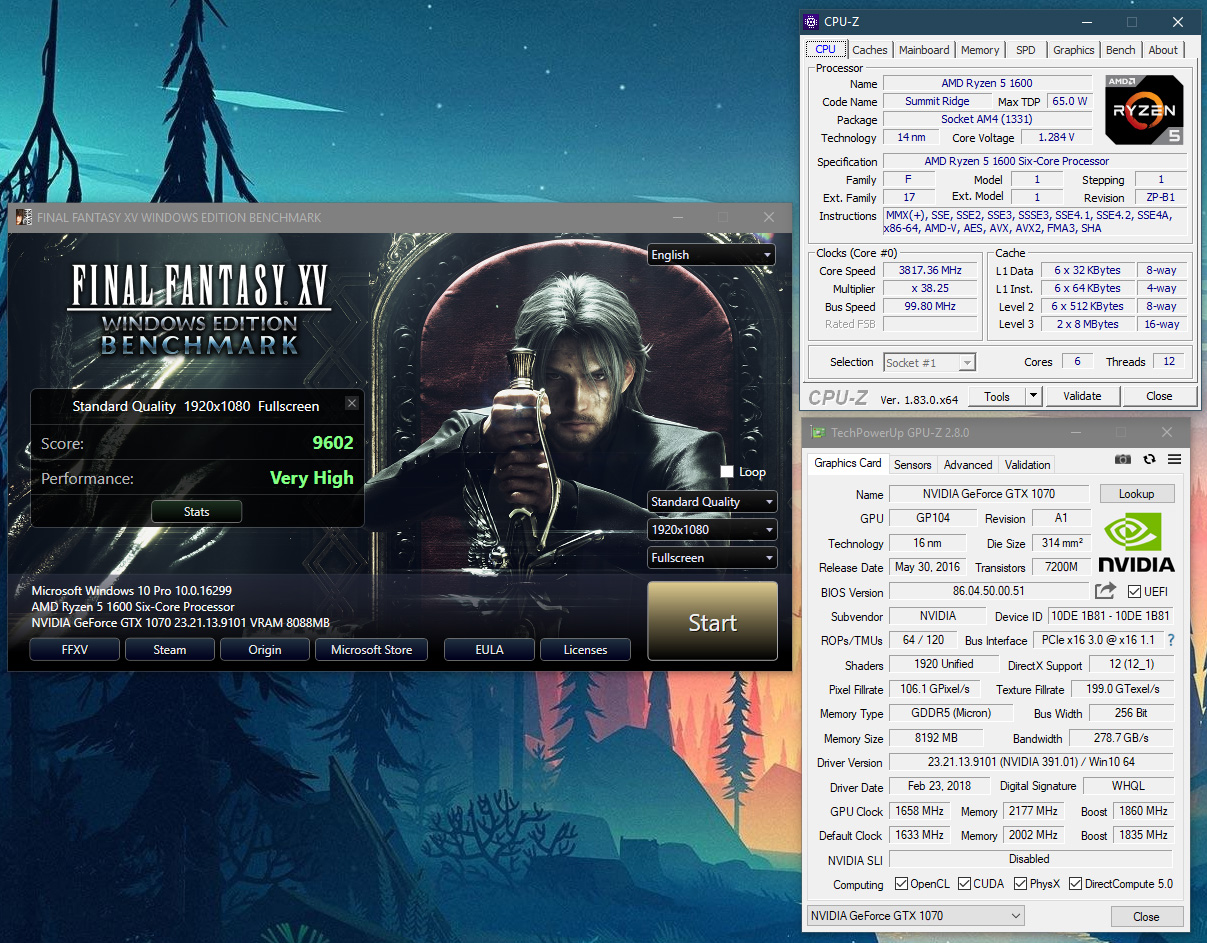The height and width of the screenshot is (943, 1207).
Task: Toggle the DirectCompute 5.0 checkbox
Action: pyautogui.click(x=1076, y=884)
